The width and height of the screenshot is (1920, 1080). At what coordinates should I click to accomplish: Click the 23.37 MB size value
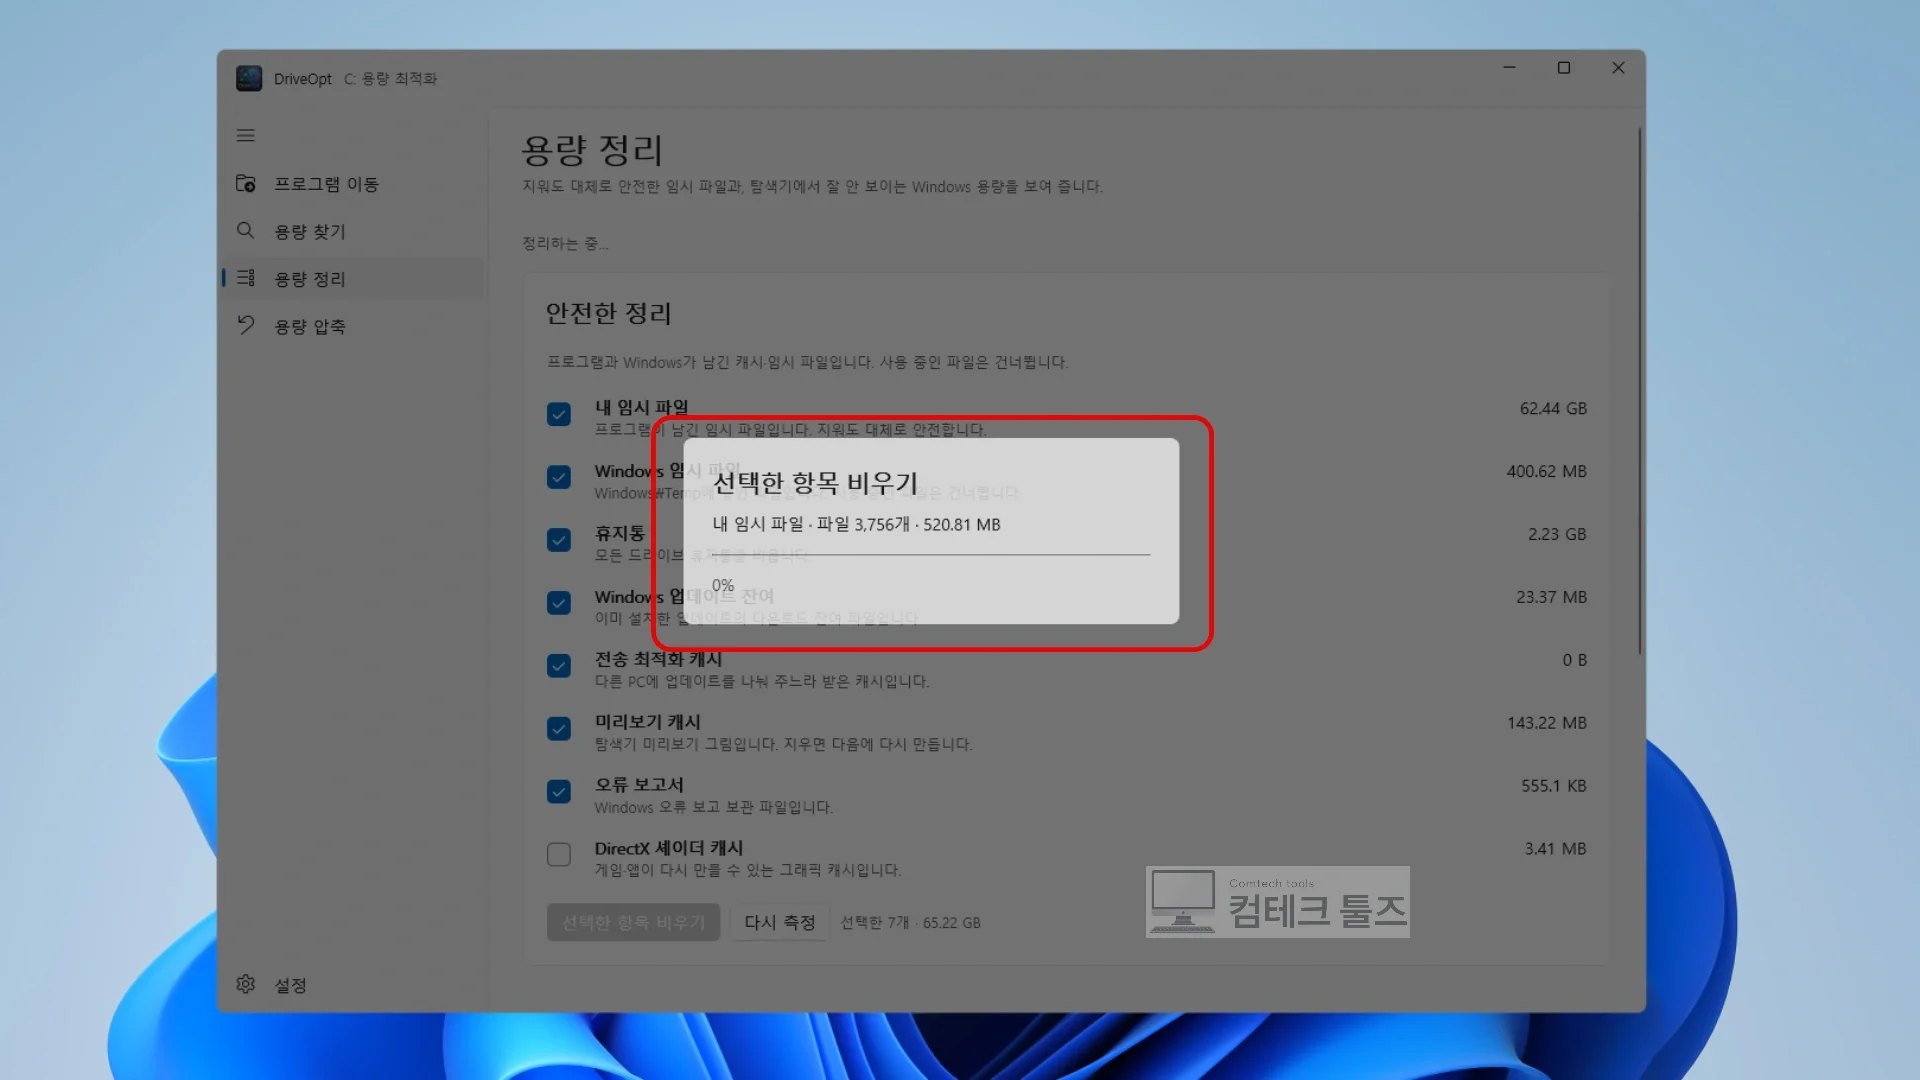1551,597
